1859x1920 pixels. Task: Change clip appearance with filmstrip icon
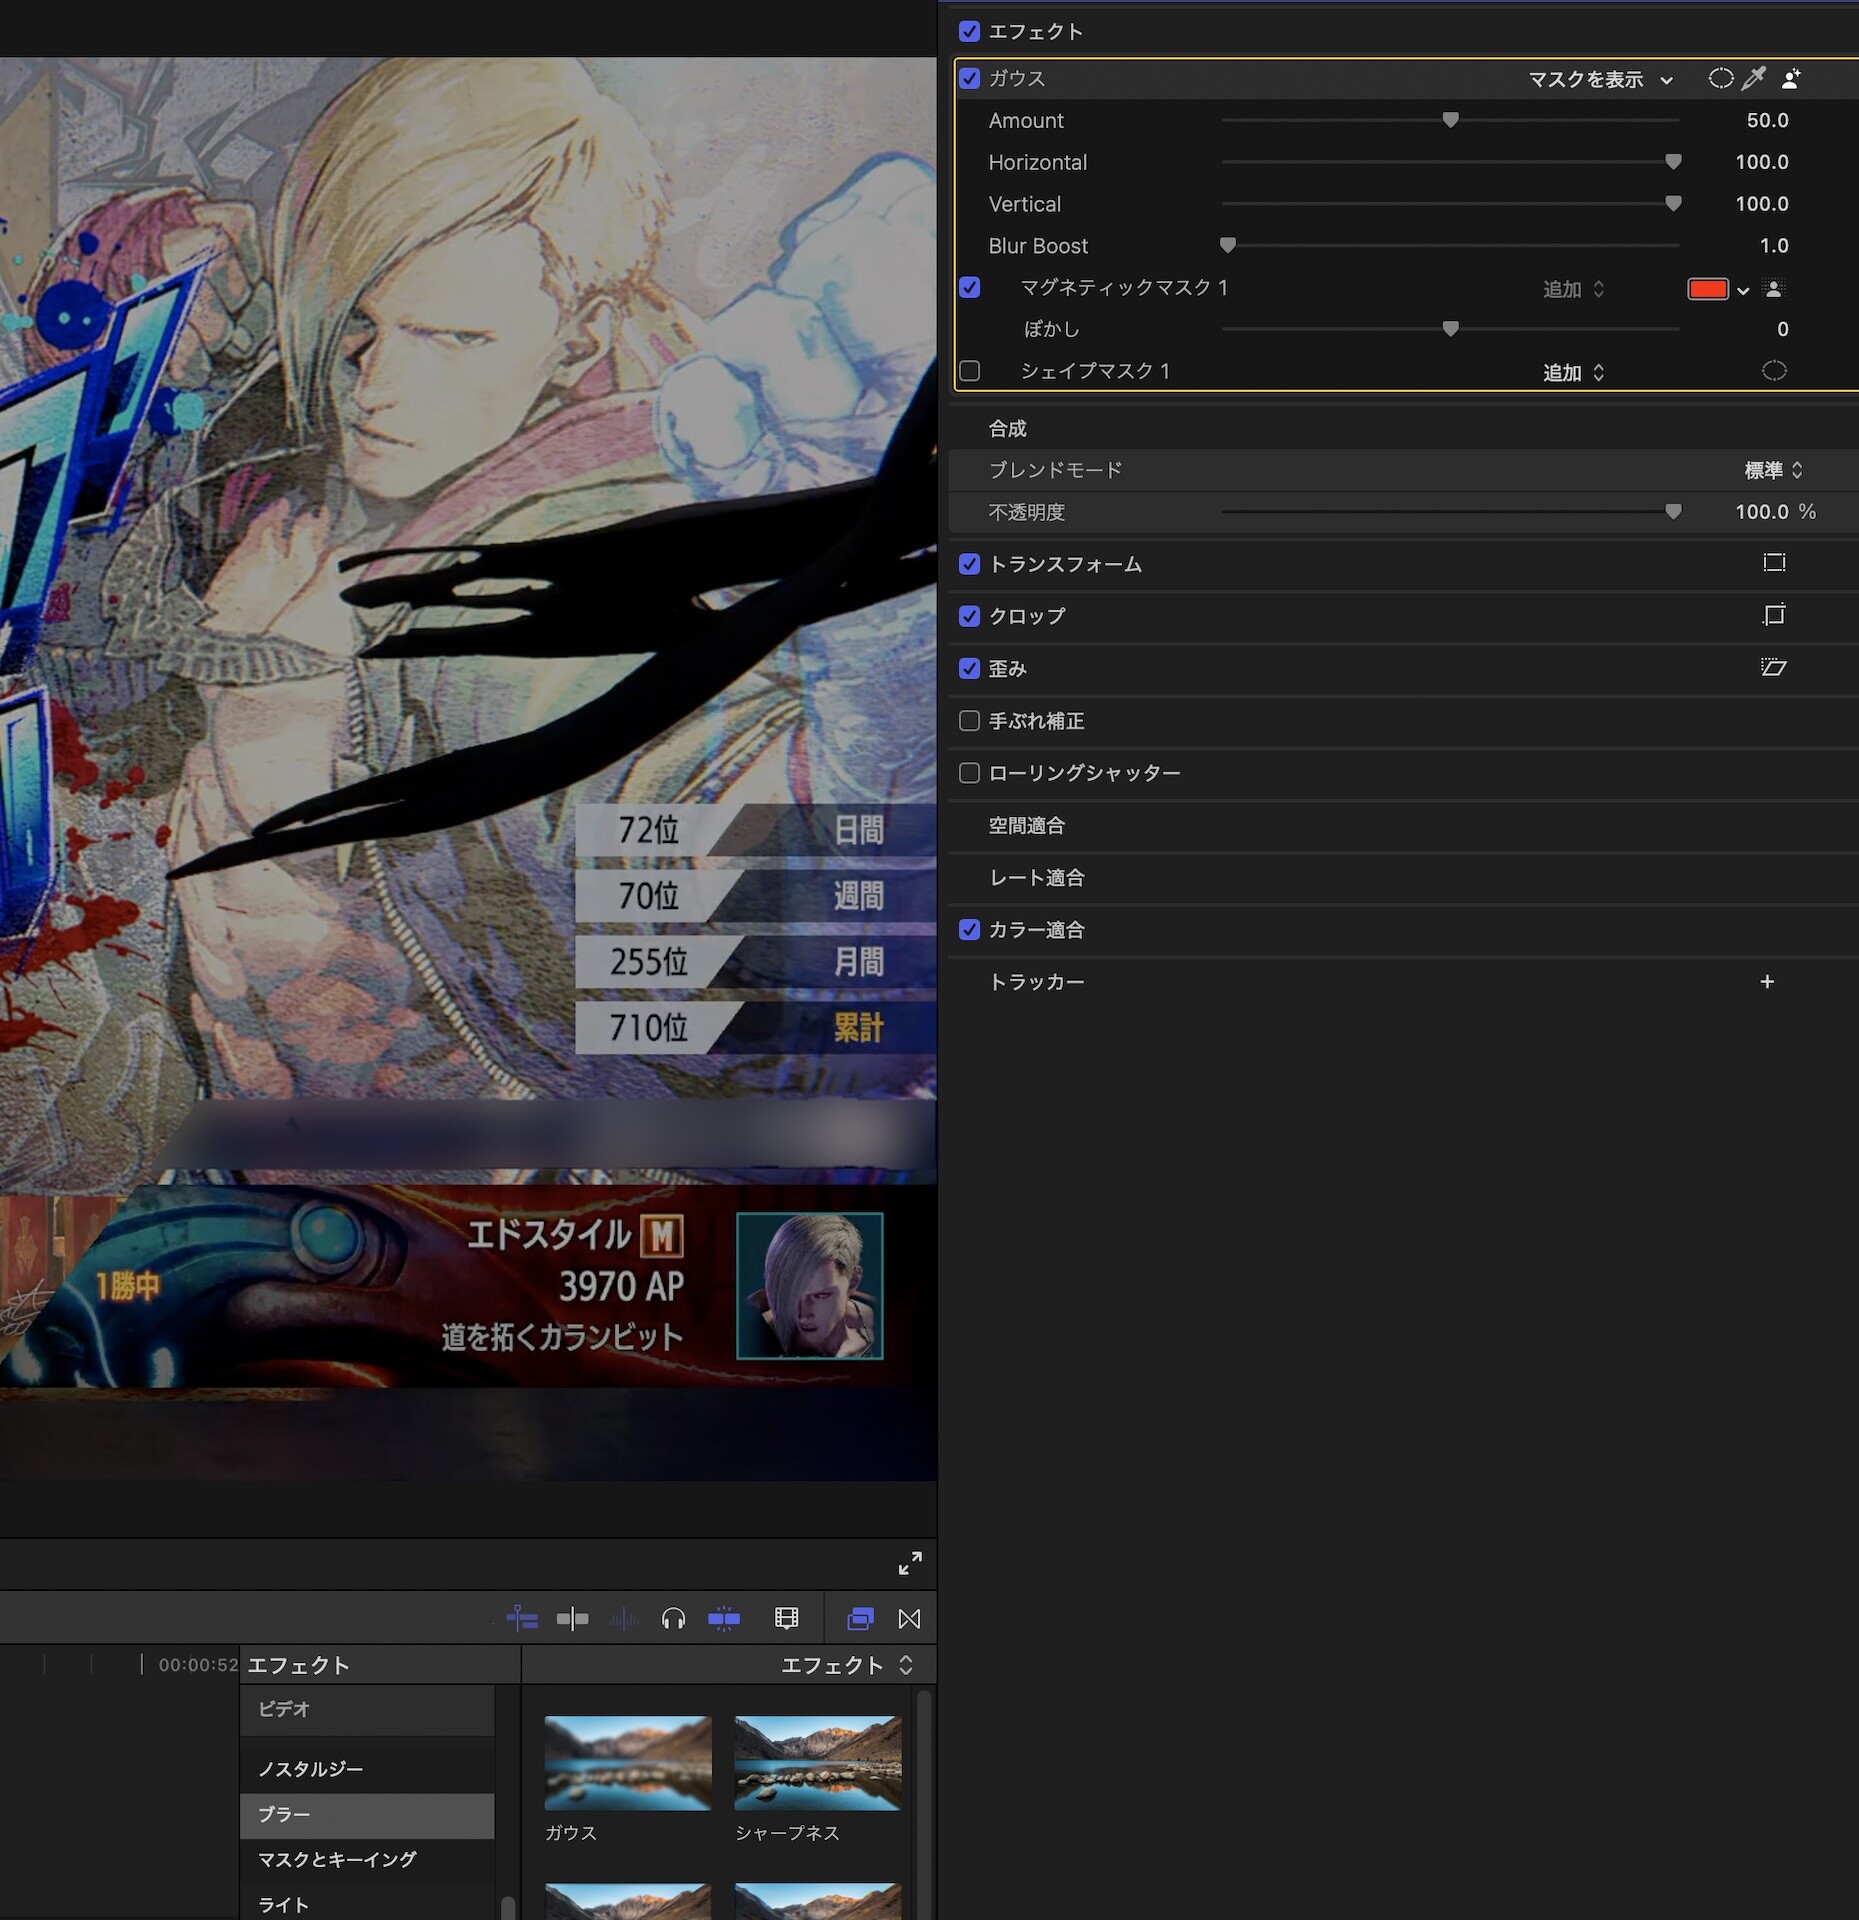point(787,1618)
